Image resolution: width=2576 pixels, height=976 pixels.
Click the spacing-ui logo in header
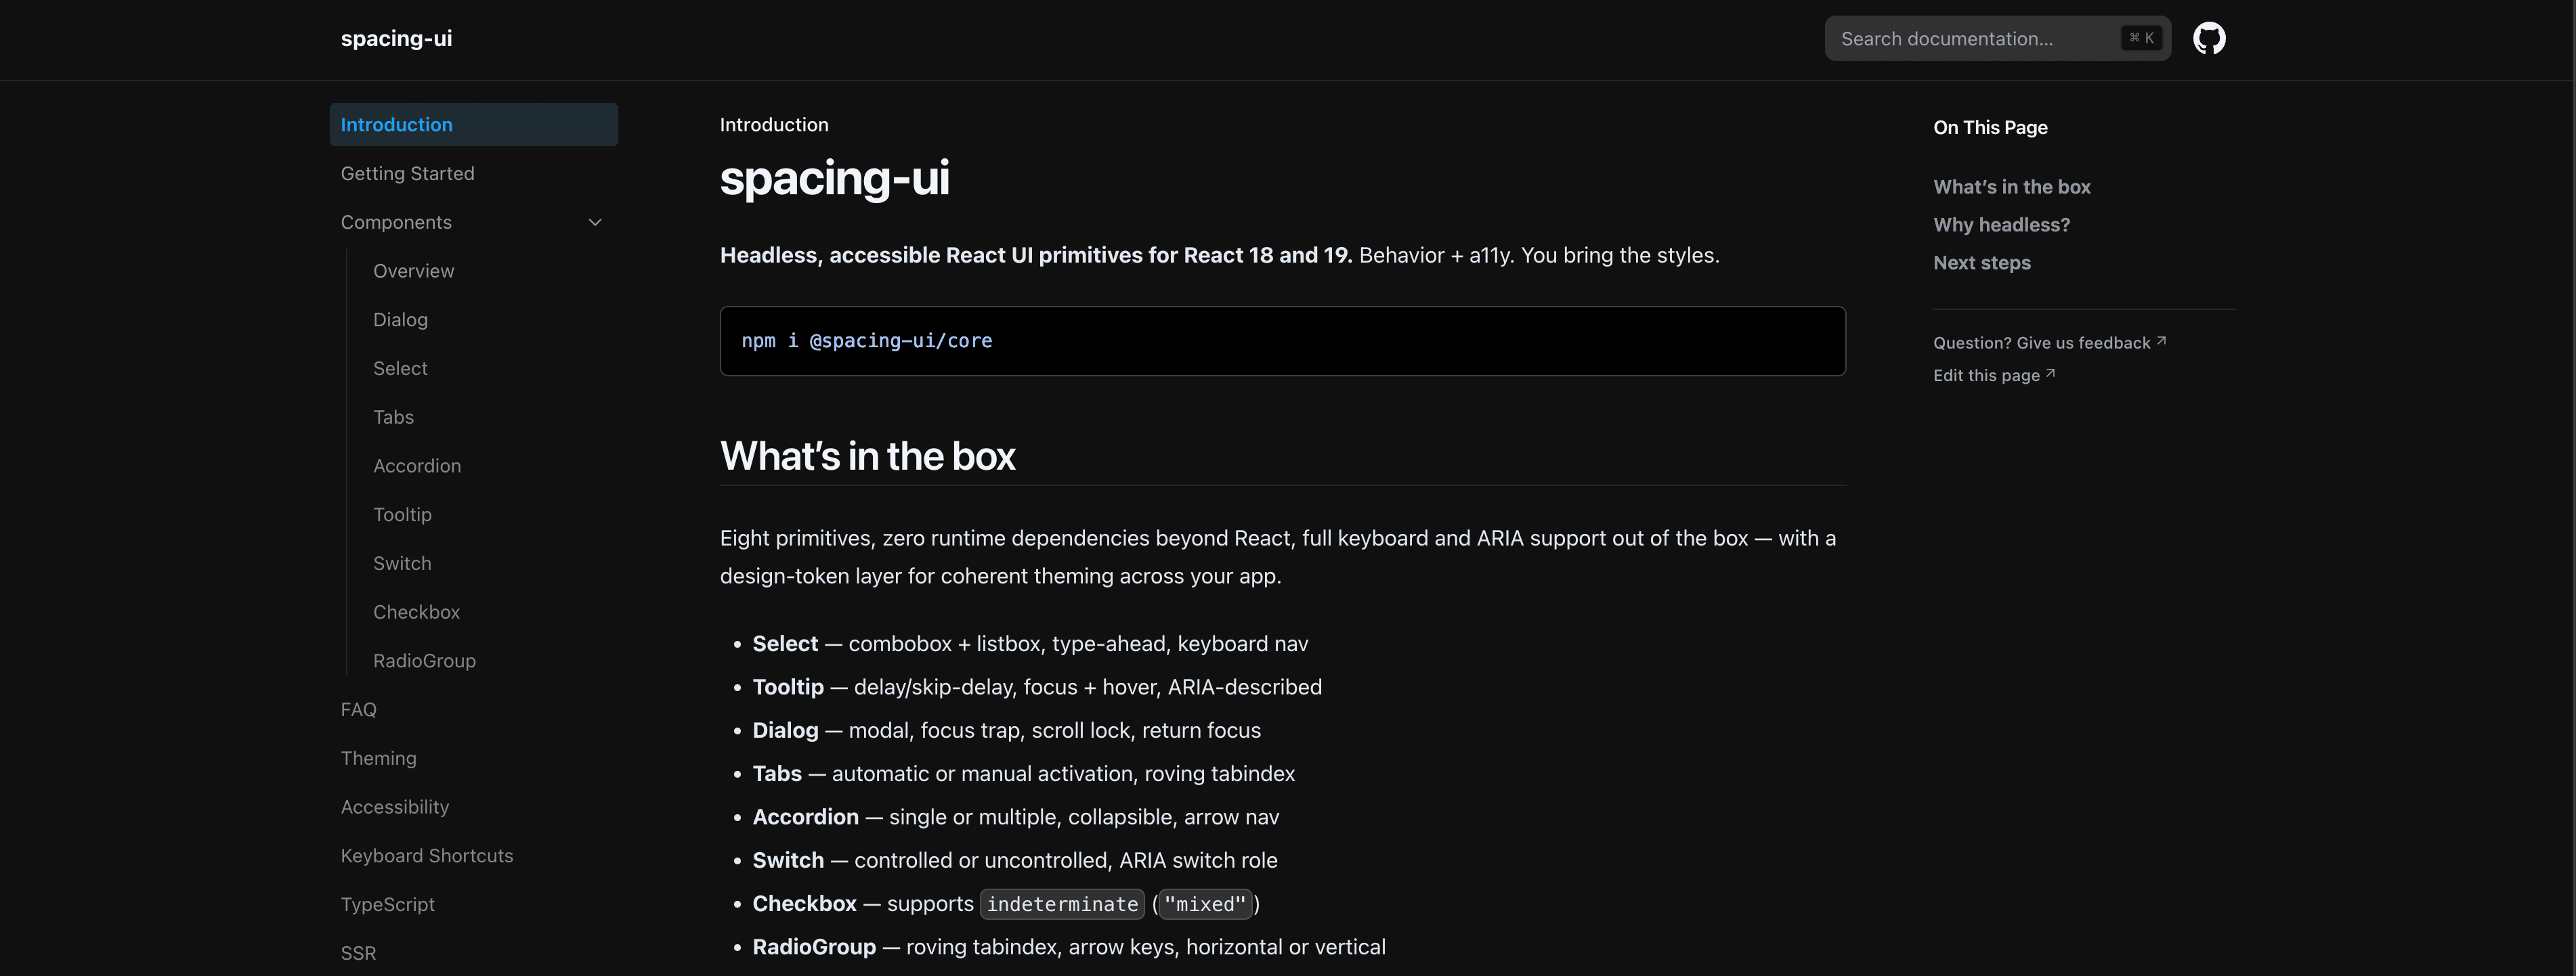[x=396, y=38]
